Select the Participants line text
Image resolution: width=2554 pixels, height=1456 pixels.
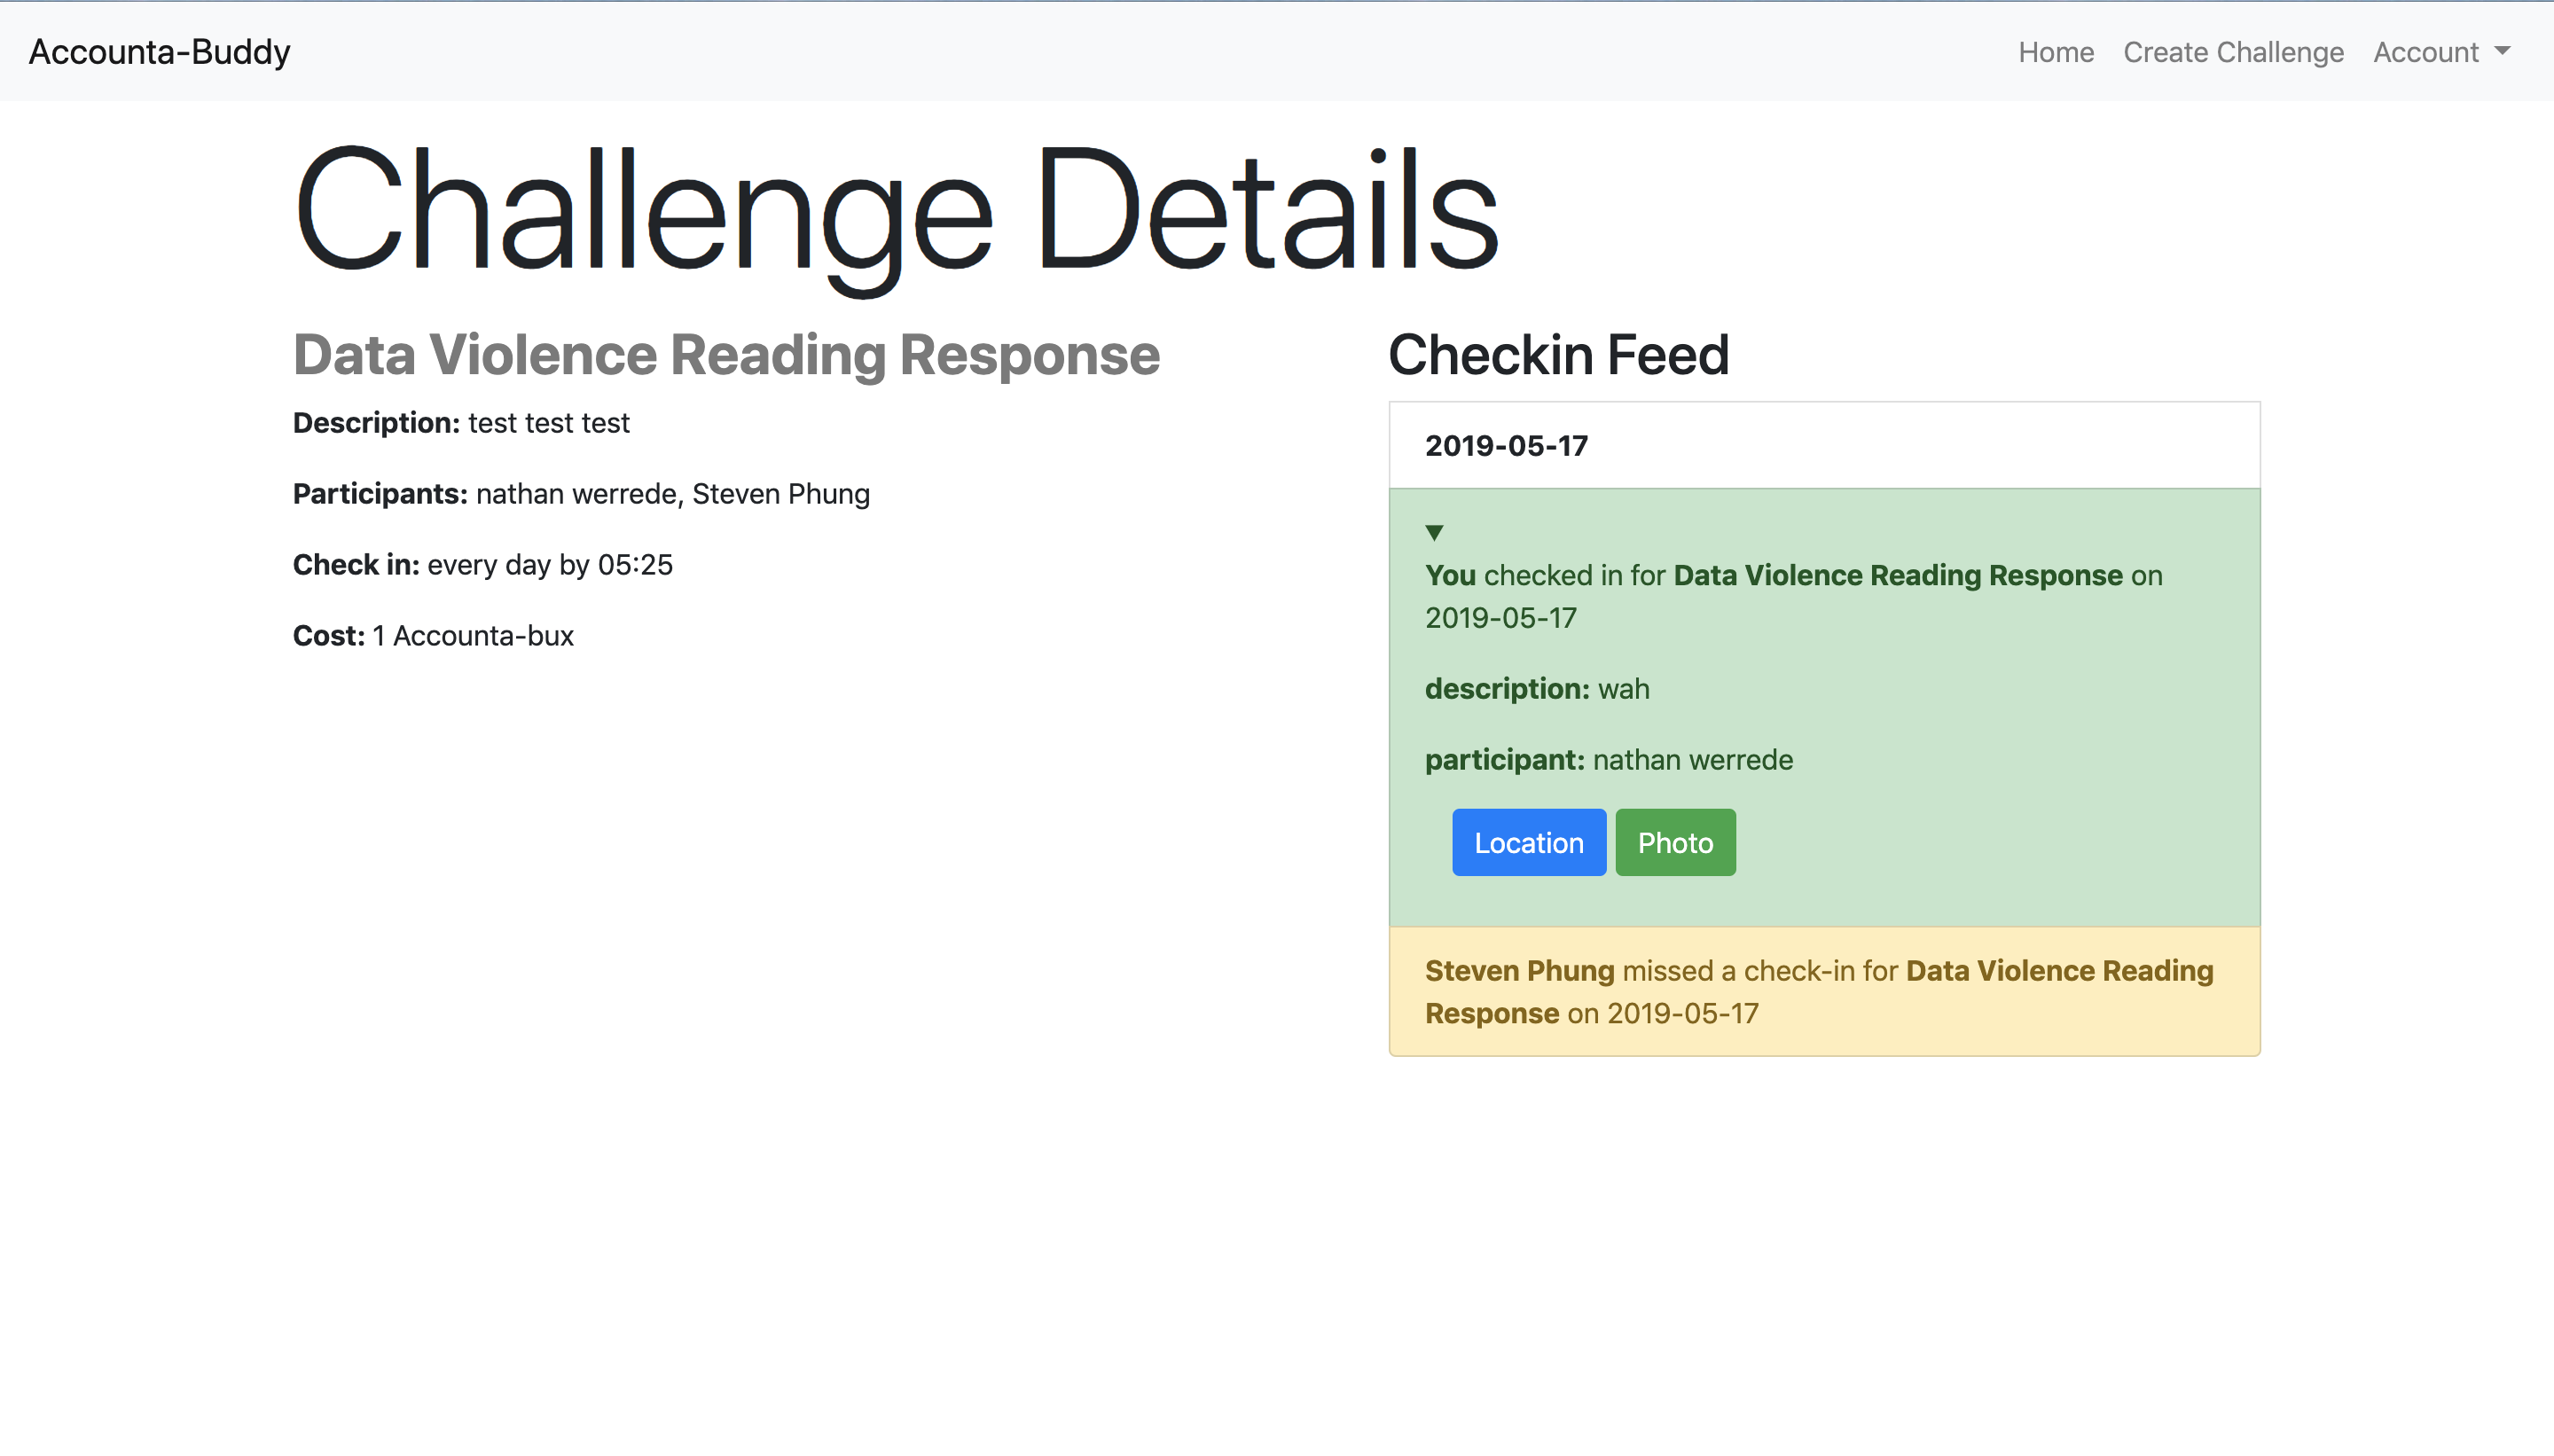581,494
